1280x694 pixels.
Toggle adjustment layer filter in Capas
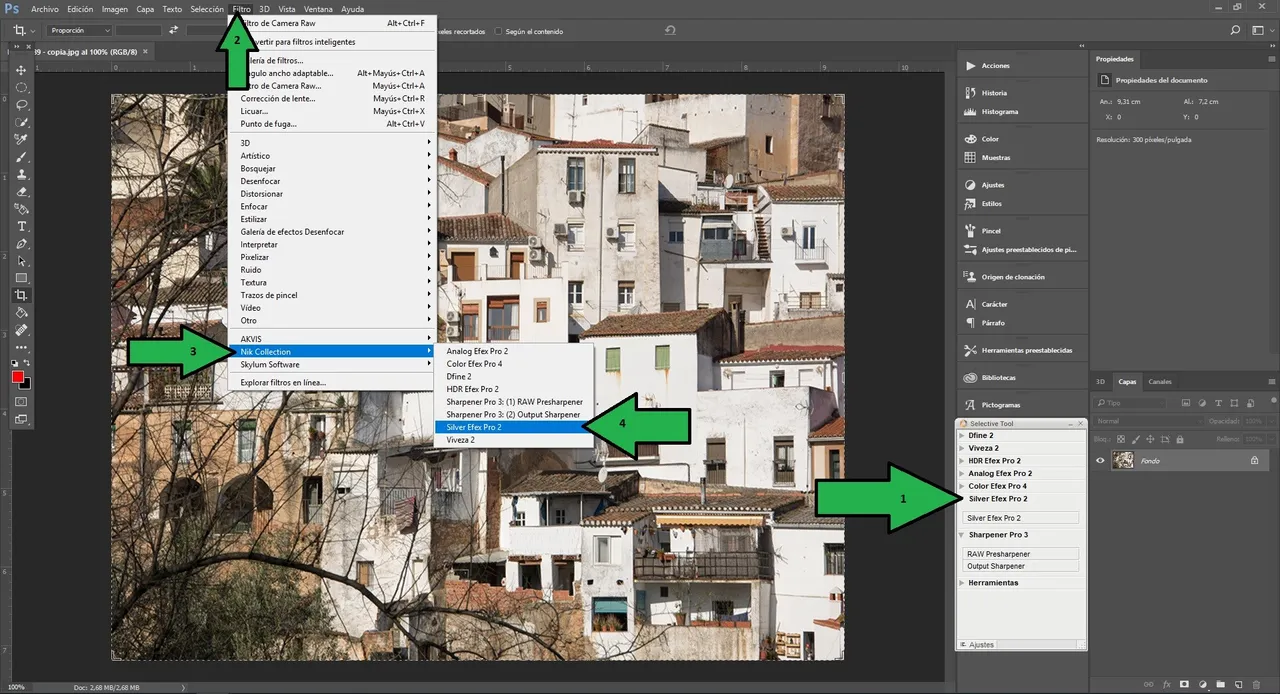[x=1201, y=403]
